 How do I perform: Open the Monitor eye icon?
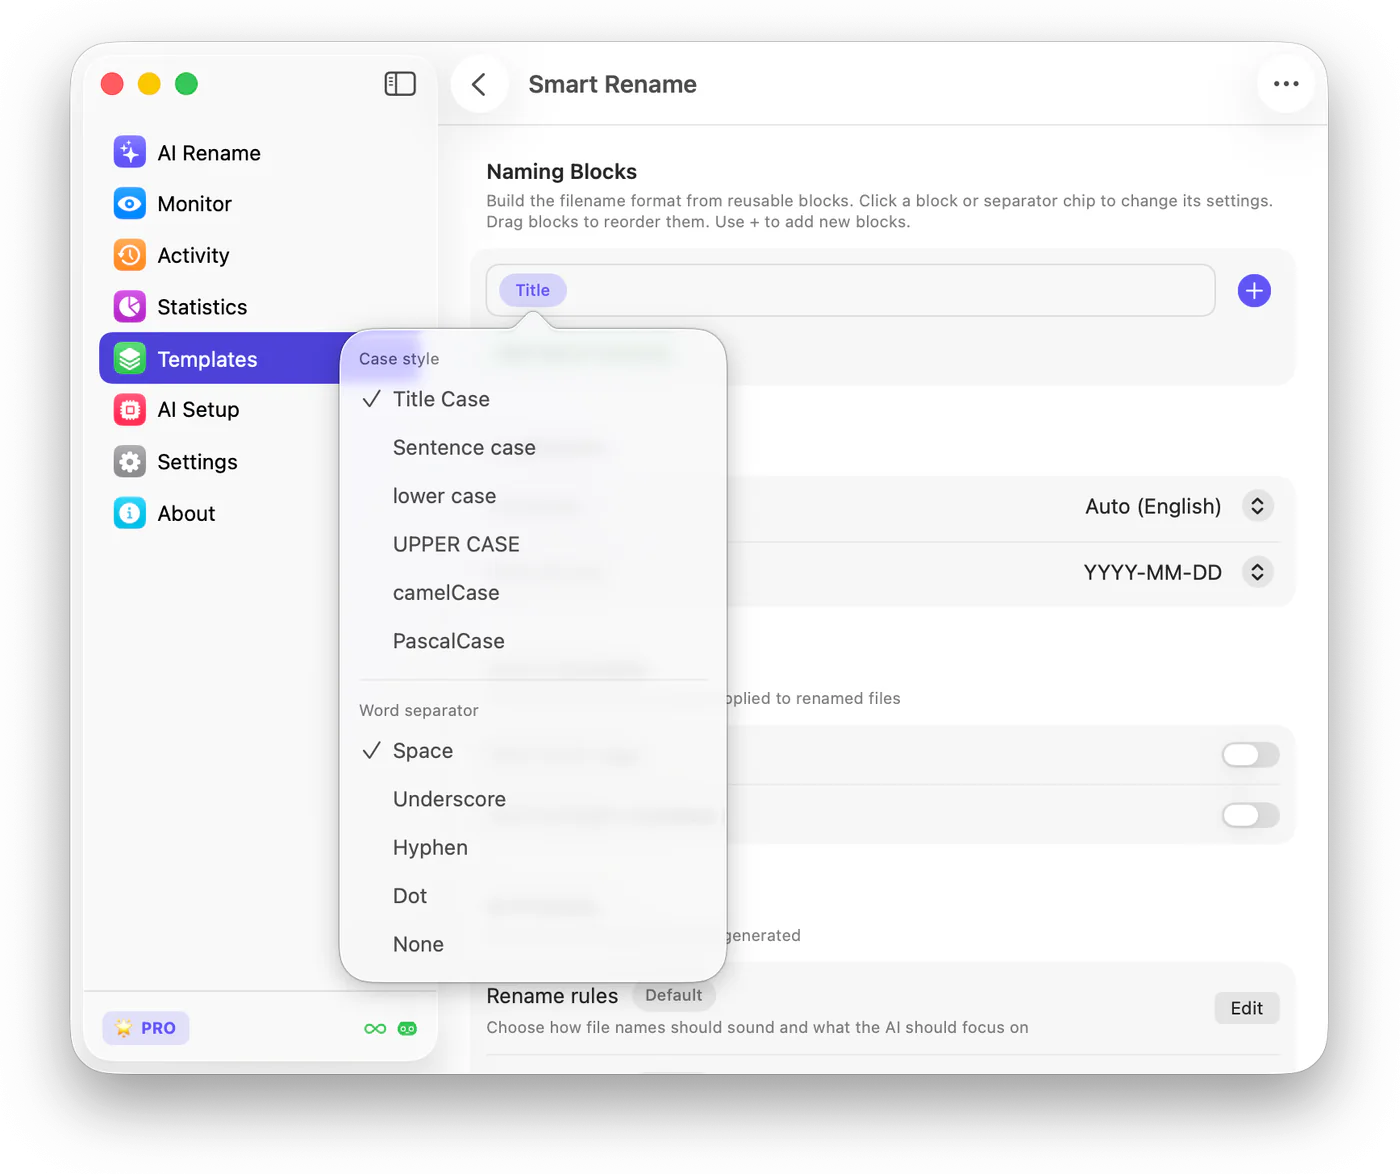coord(130,204)
